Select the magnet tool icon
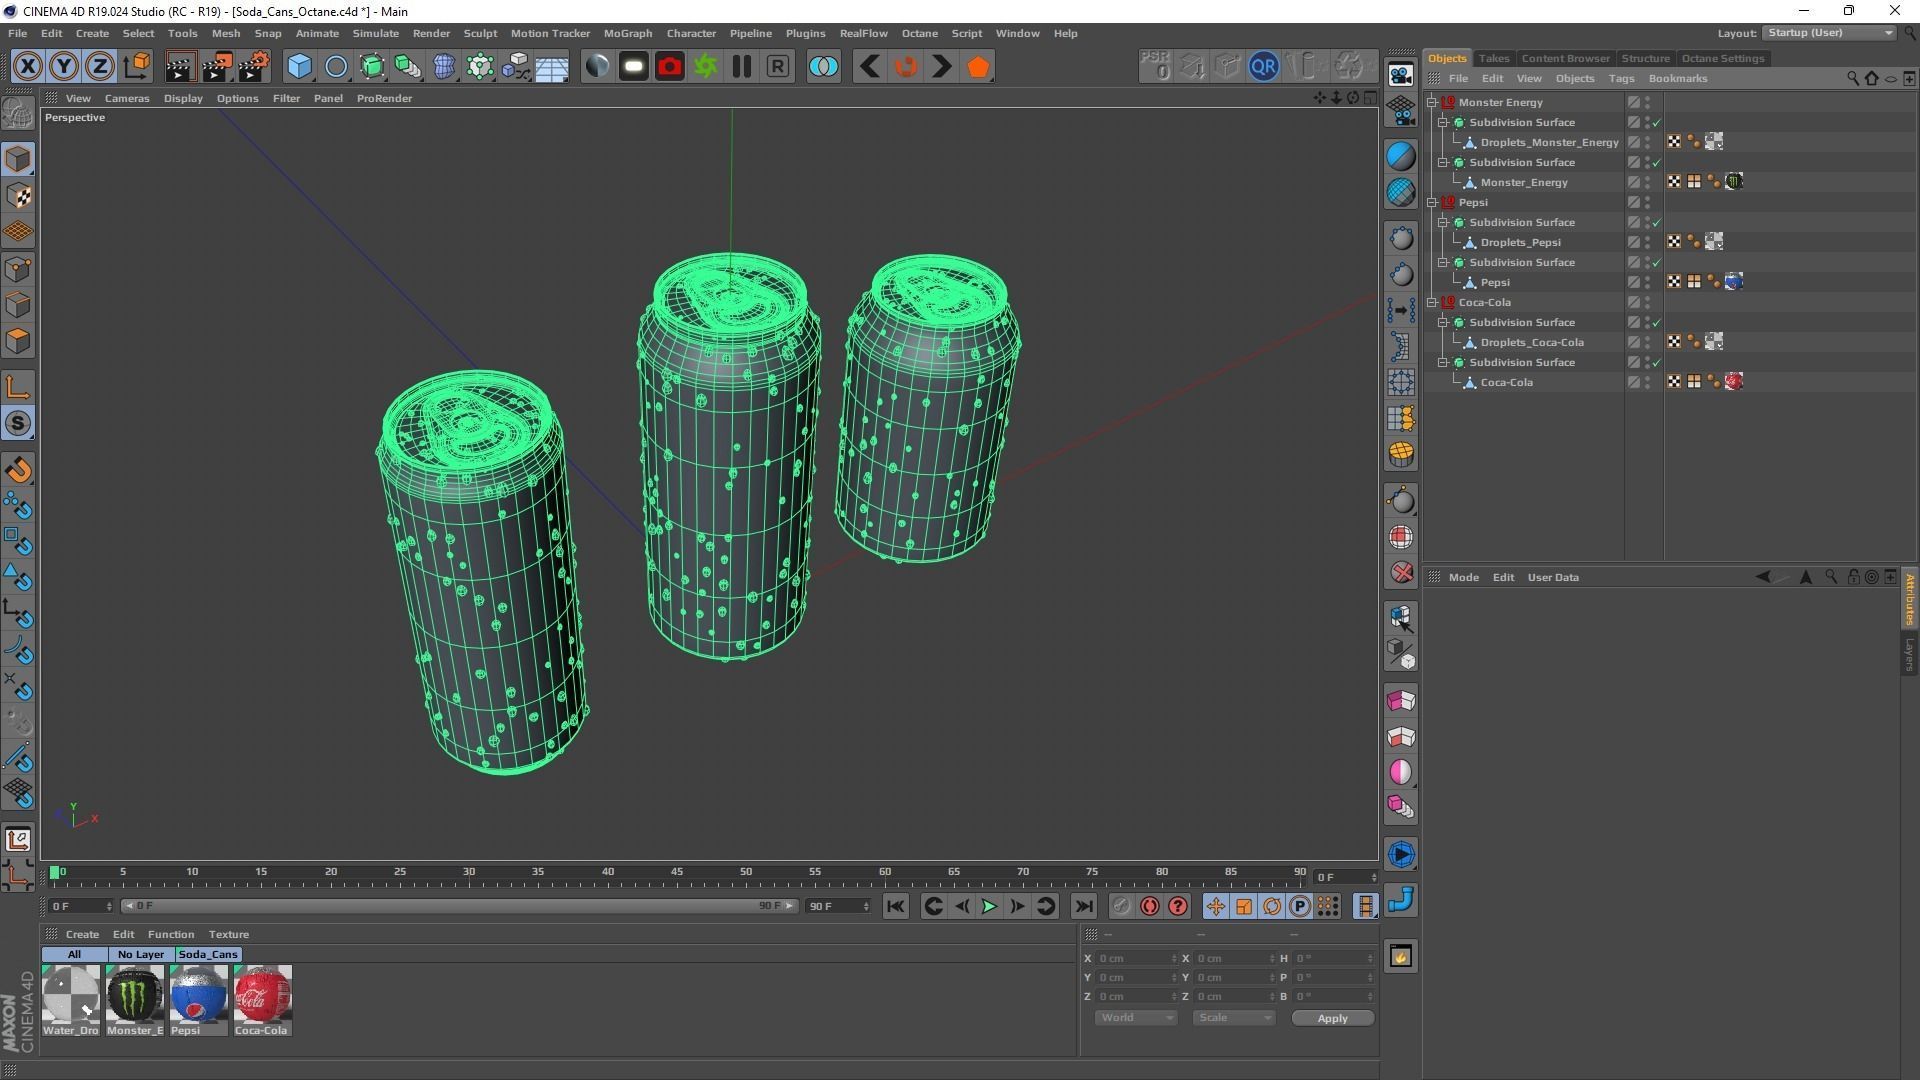This screenshot has height=1080, width=1920. coord(18,471)
